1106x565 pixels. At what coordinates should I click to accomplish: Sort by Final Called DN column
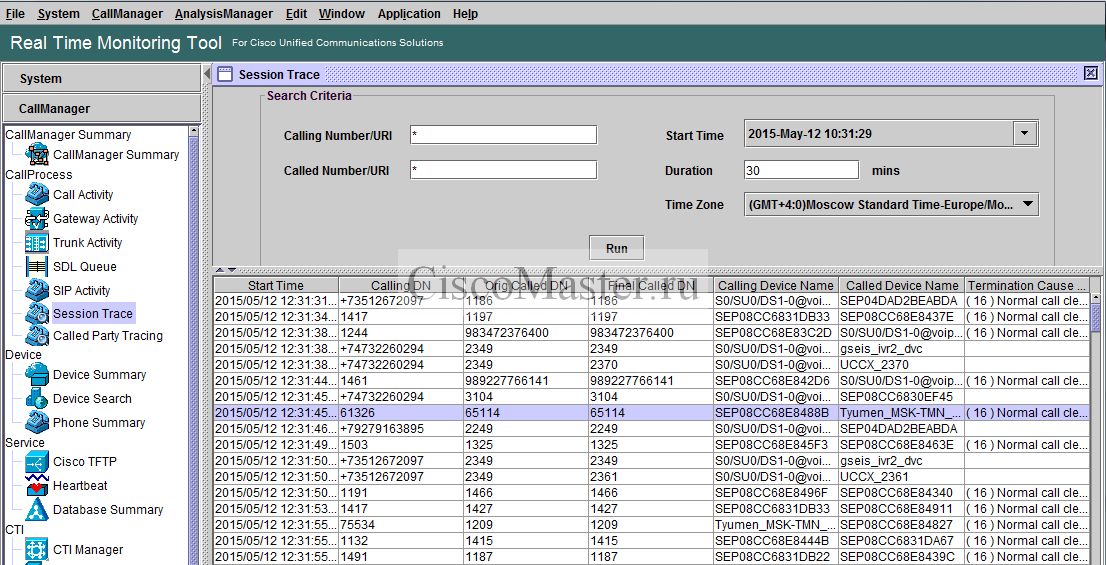pyautogui.click(x=650, y=286)
